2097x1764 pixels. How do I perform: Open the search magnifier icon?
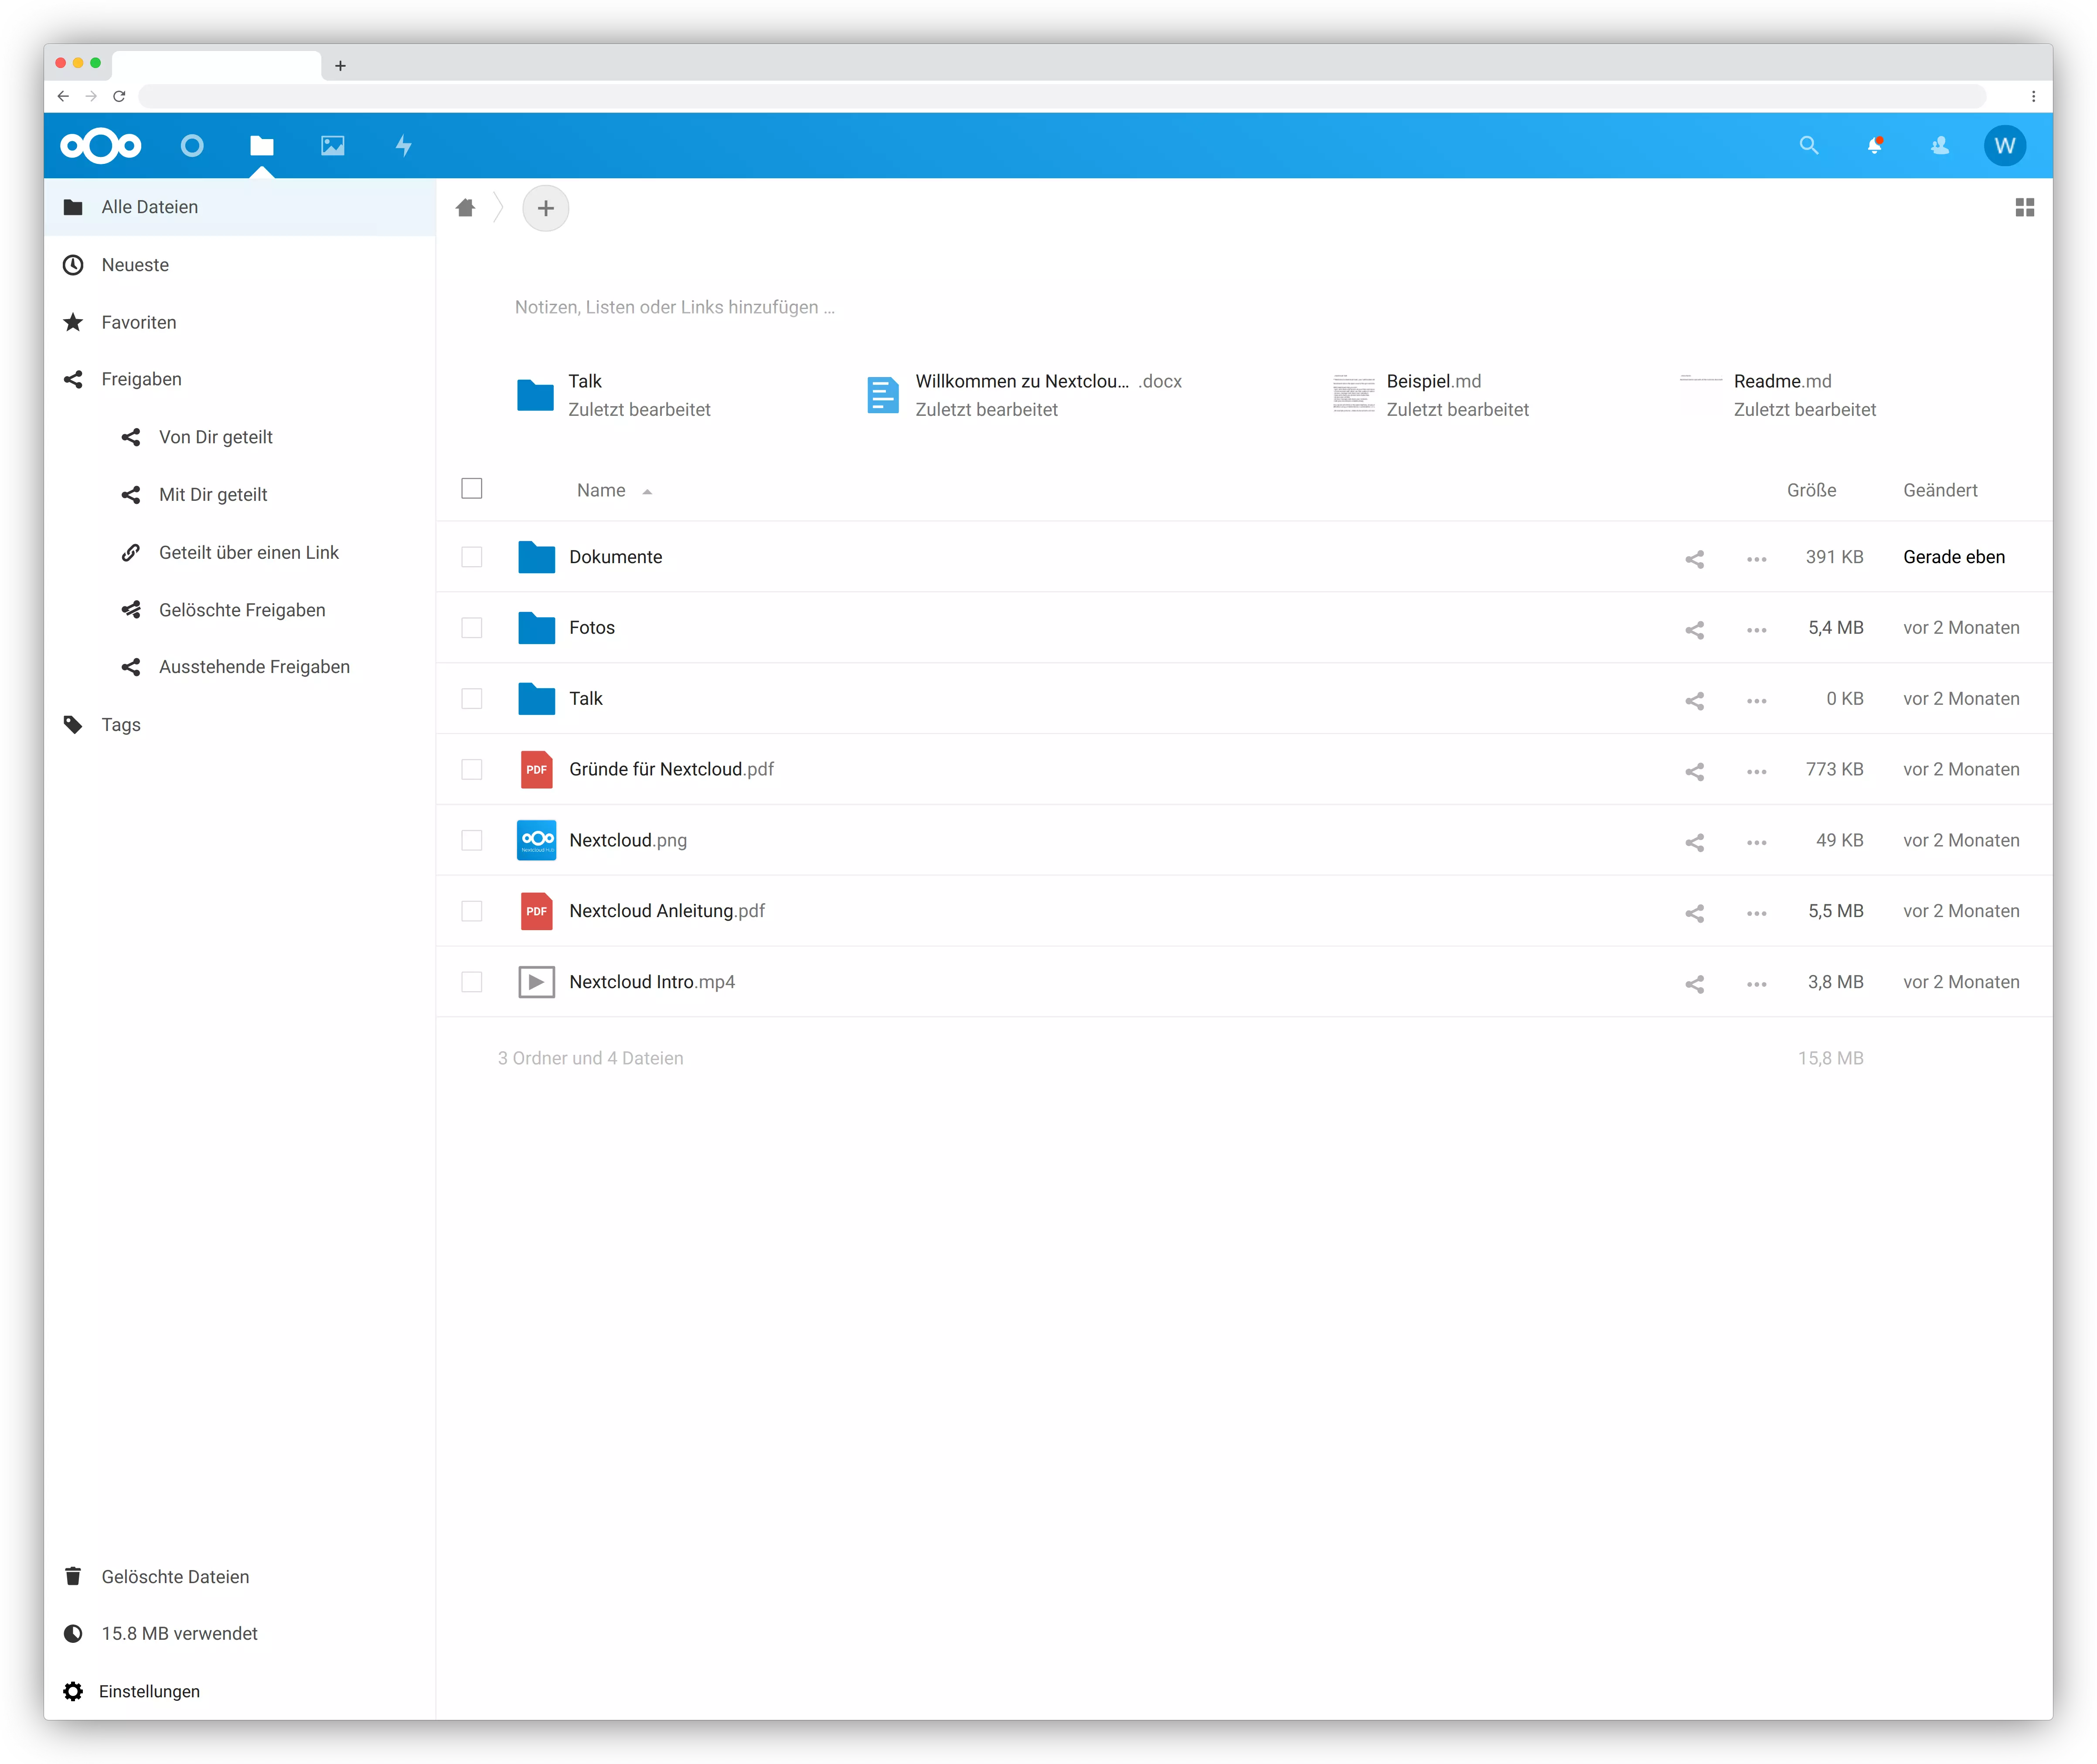[1809, 146]
